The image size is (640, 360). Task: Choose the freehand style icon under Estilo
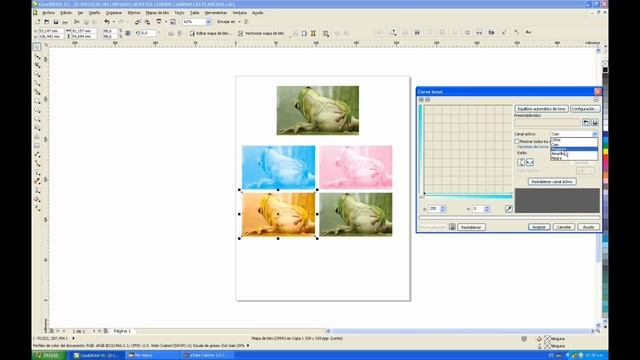(x=530, y=162)
